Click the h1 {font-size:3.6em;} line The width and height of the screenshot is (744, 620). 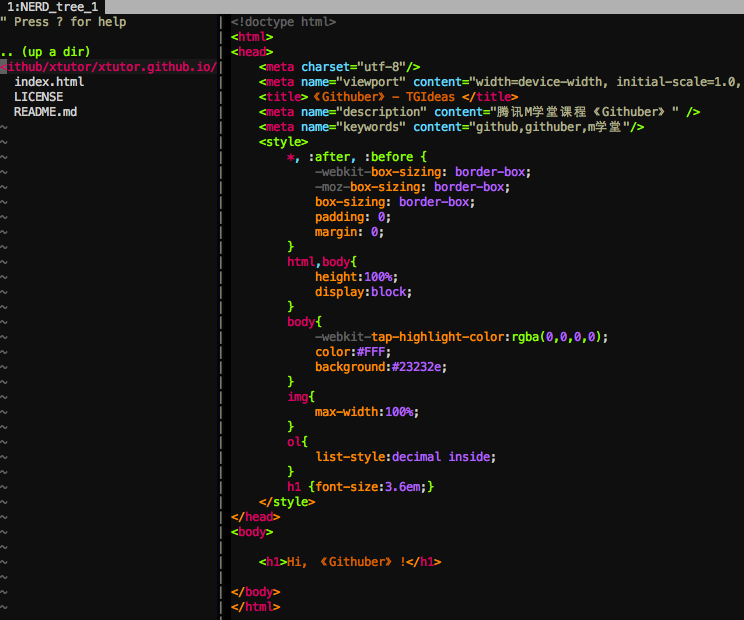(x=360, y=487)
